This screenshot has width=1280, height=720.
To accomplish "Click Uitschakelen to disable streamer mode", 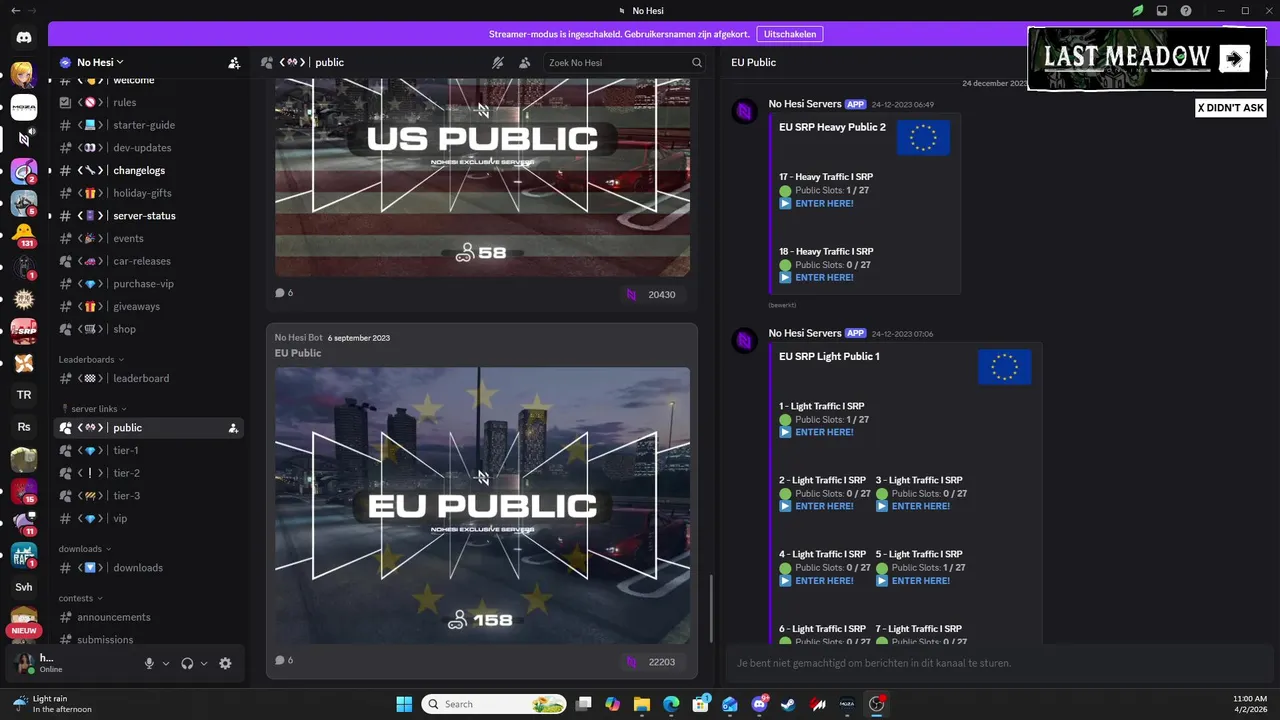I will pyautogui.click(x=790, y=34).
